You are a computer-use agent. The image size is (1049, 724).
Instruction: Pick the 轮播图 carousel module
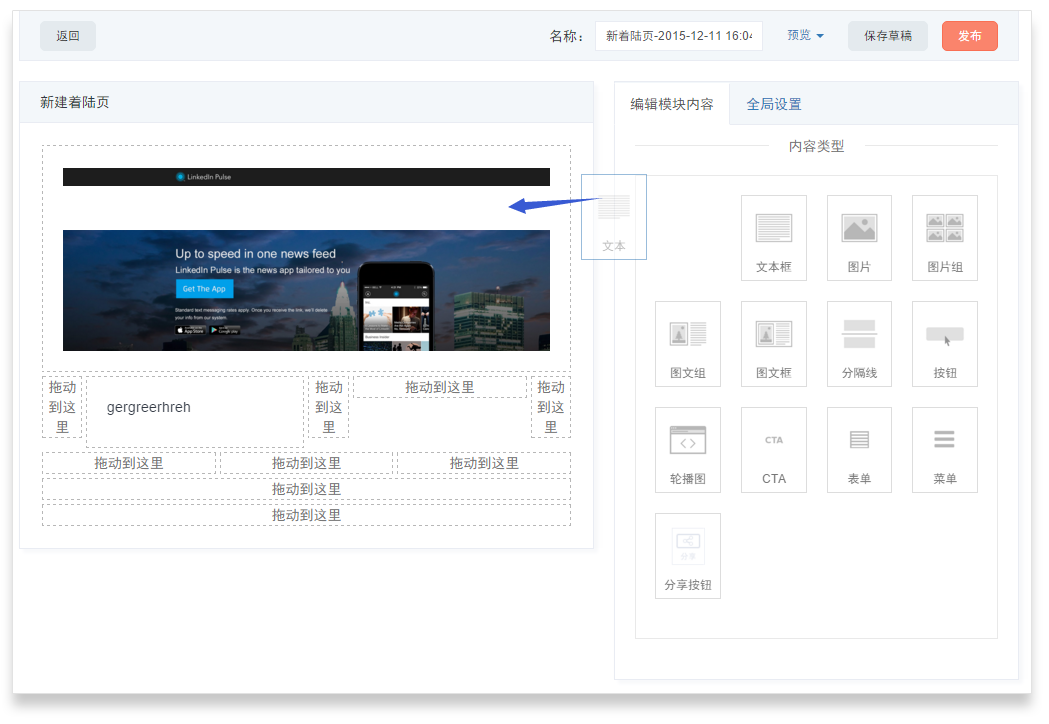pos(687,450)
